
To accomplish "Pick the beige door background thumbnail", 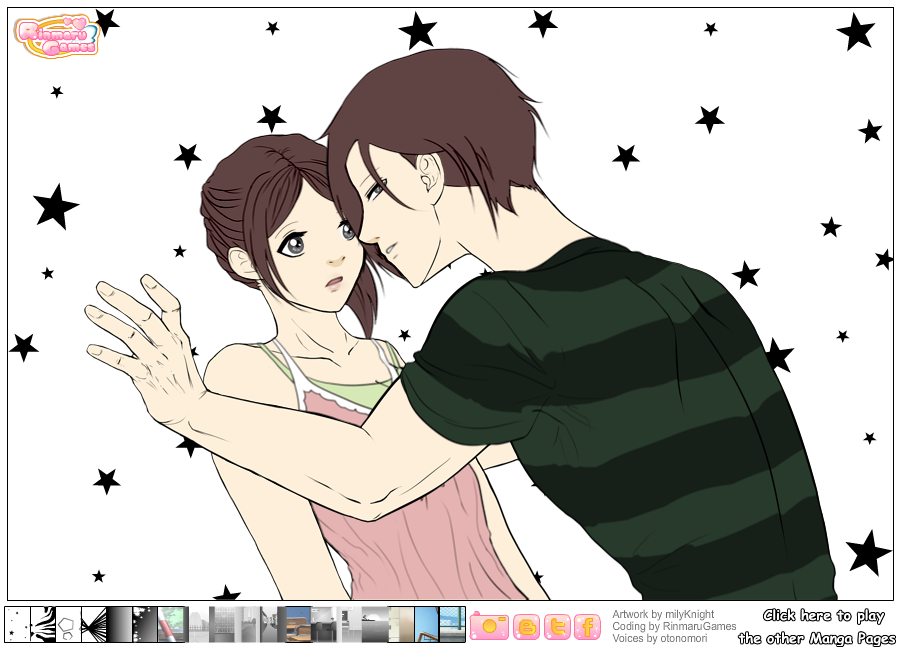I will coord(401,624).
